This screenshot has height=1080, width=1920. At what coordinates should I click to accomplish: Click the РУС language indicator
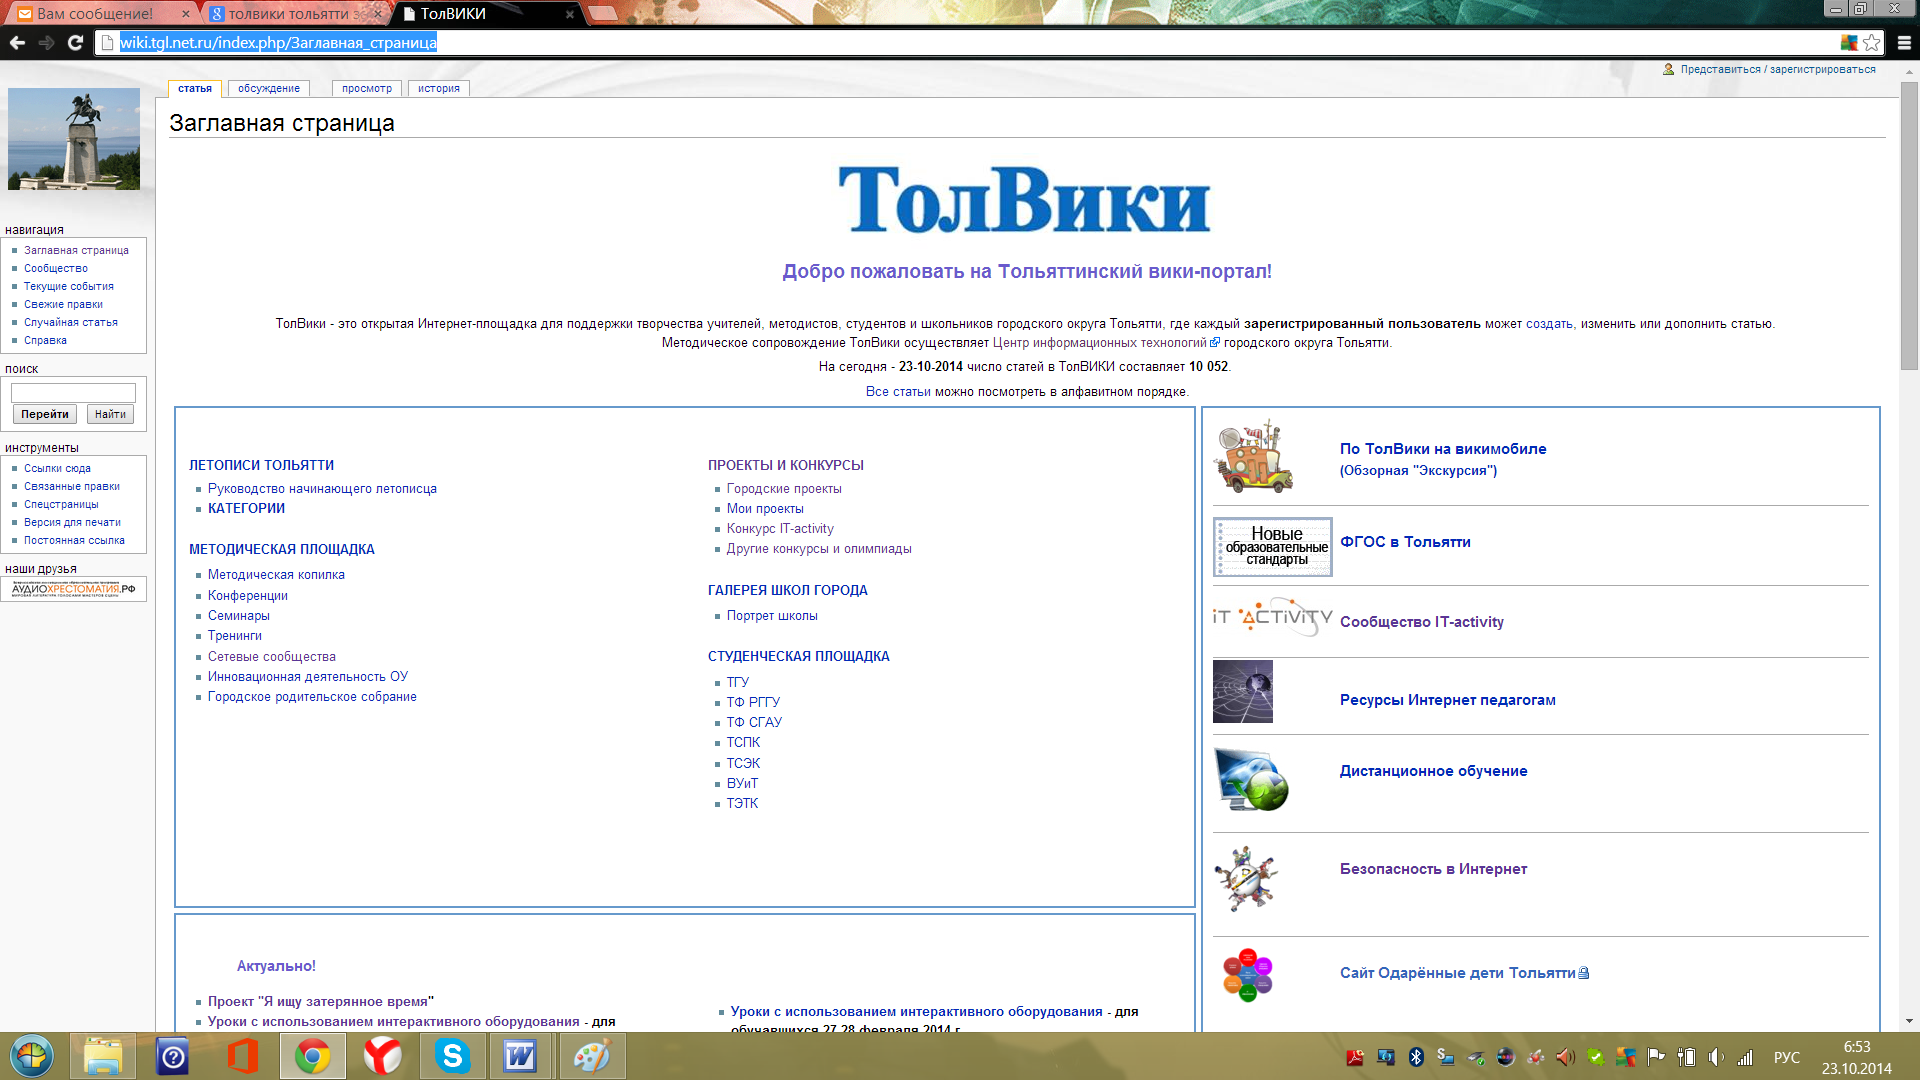[1786, 1057]
